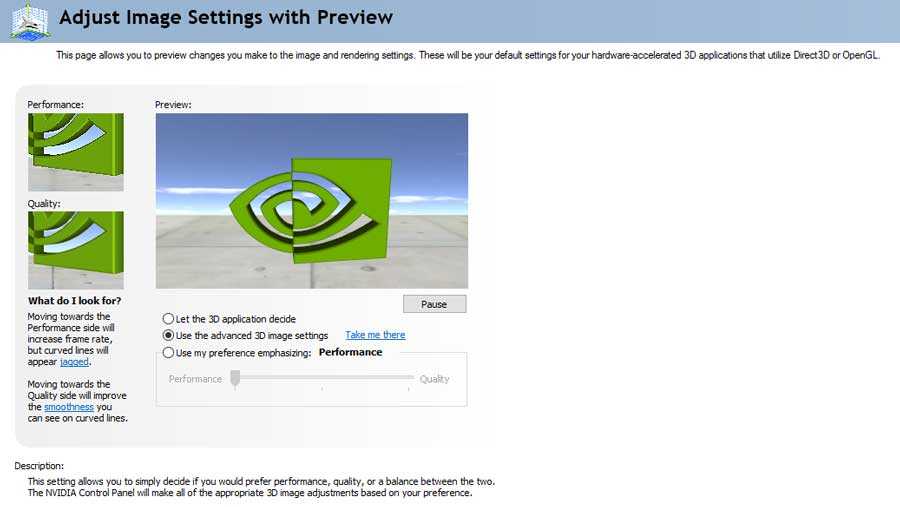Click the 3D settings icon beside the title
Viewport: 900px width, 507px height.
30,21
